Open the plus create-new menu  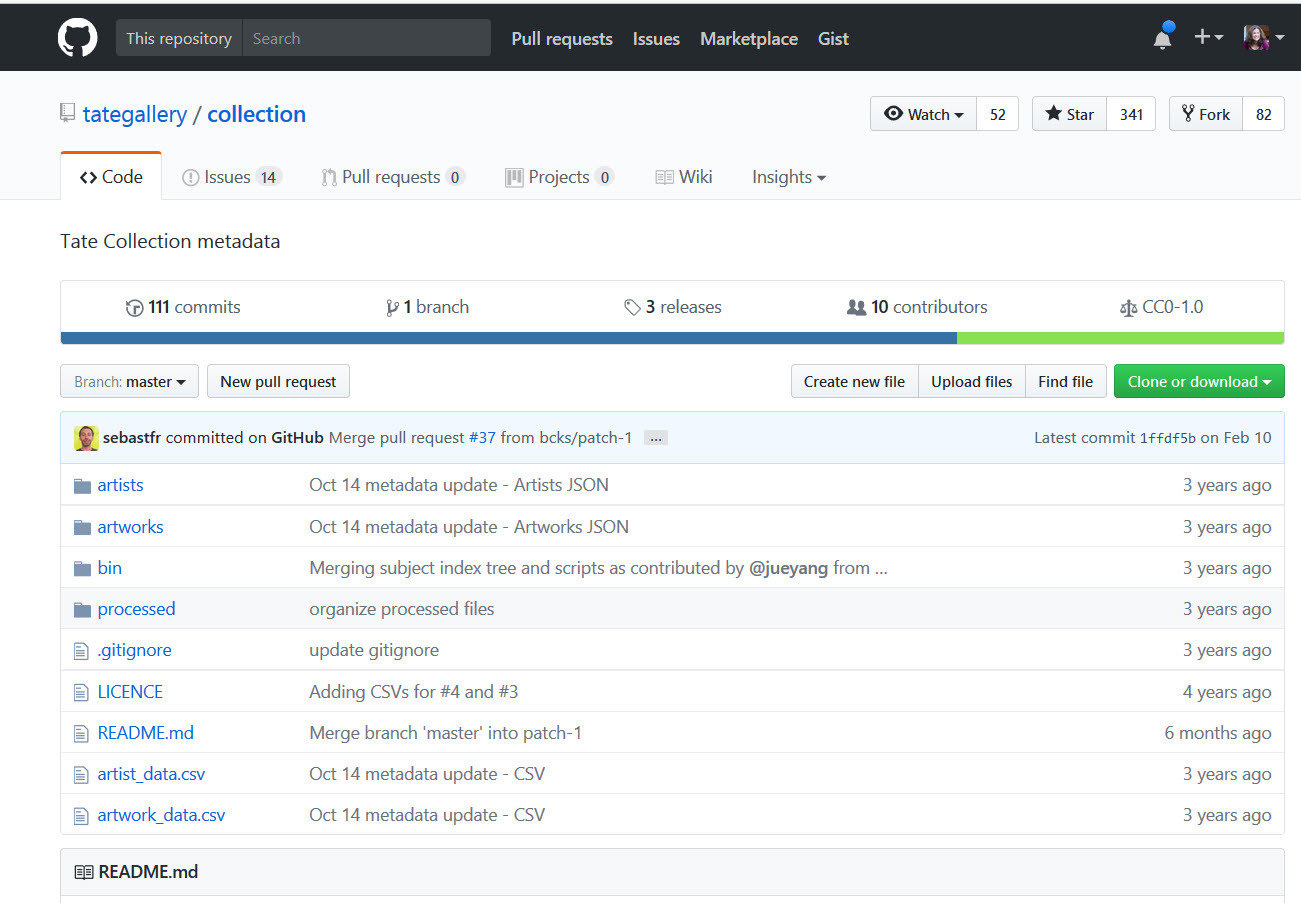pyautogui.click(x=1209, y=37)
